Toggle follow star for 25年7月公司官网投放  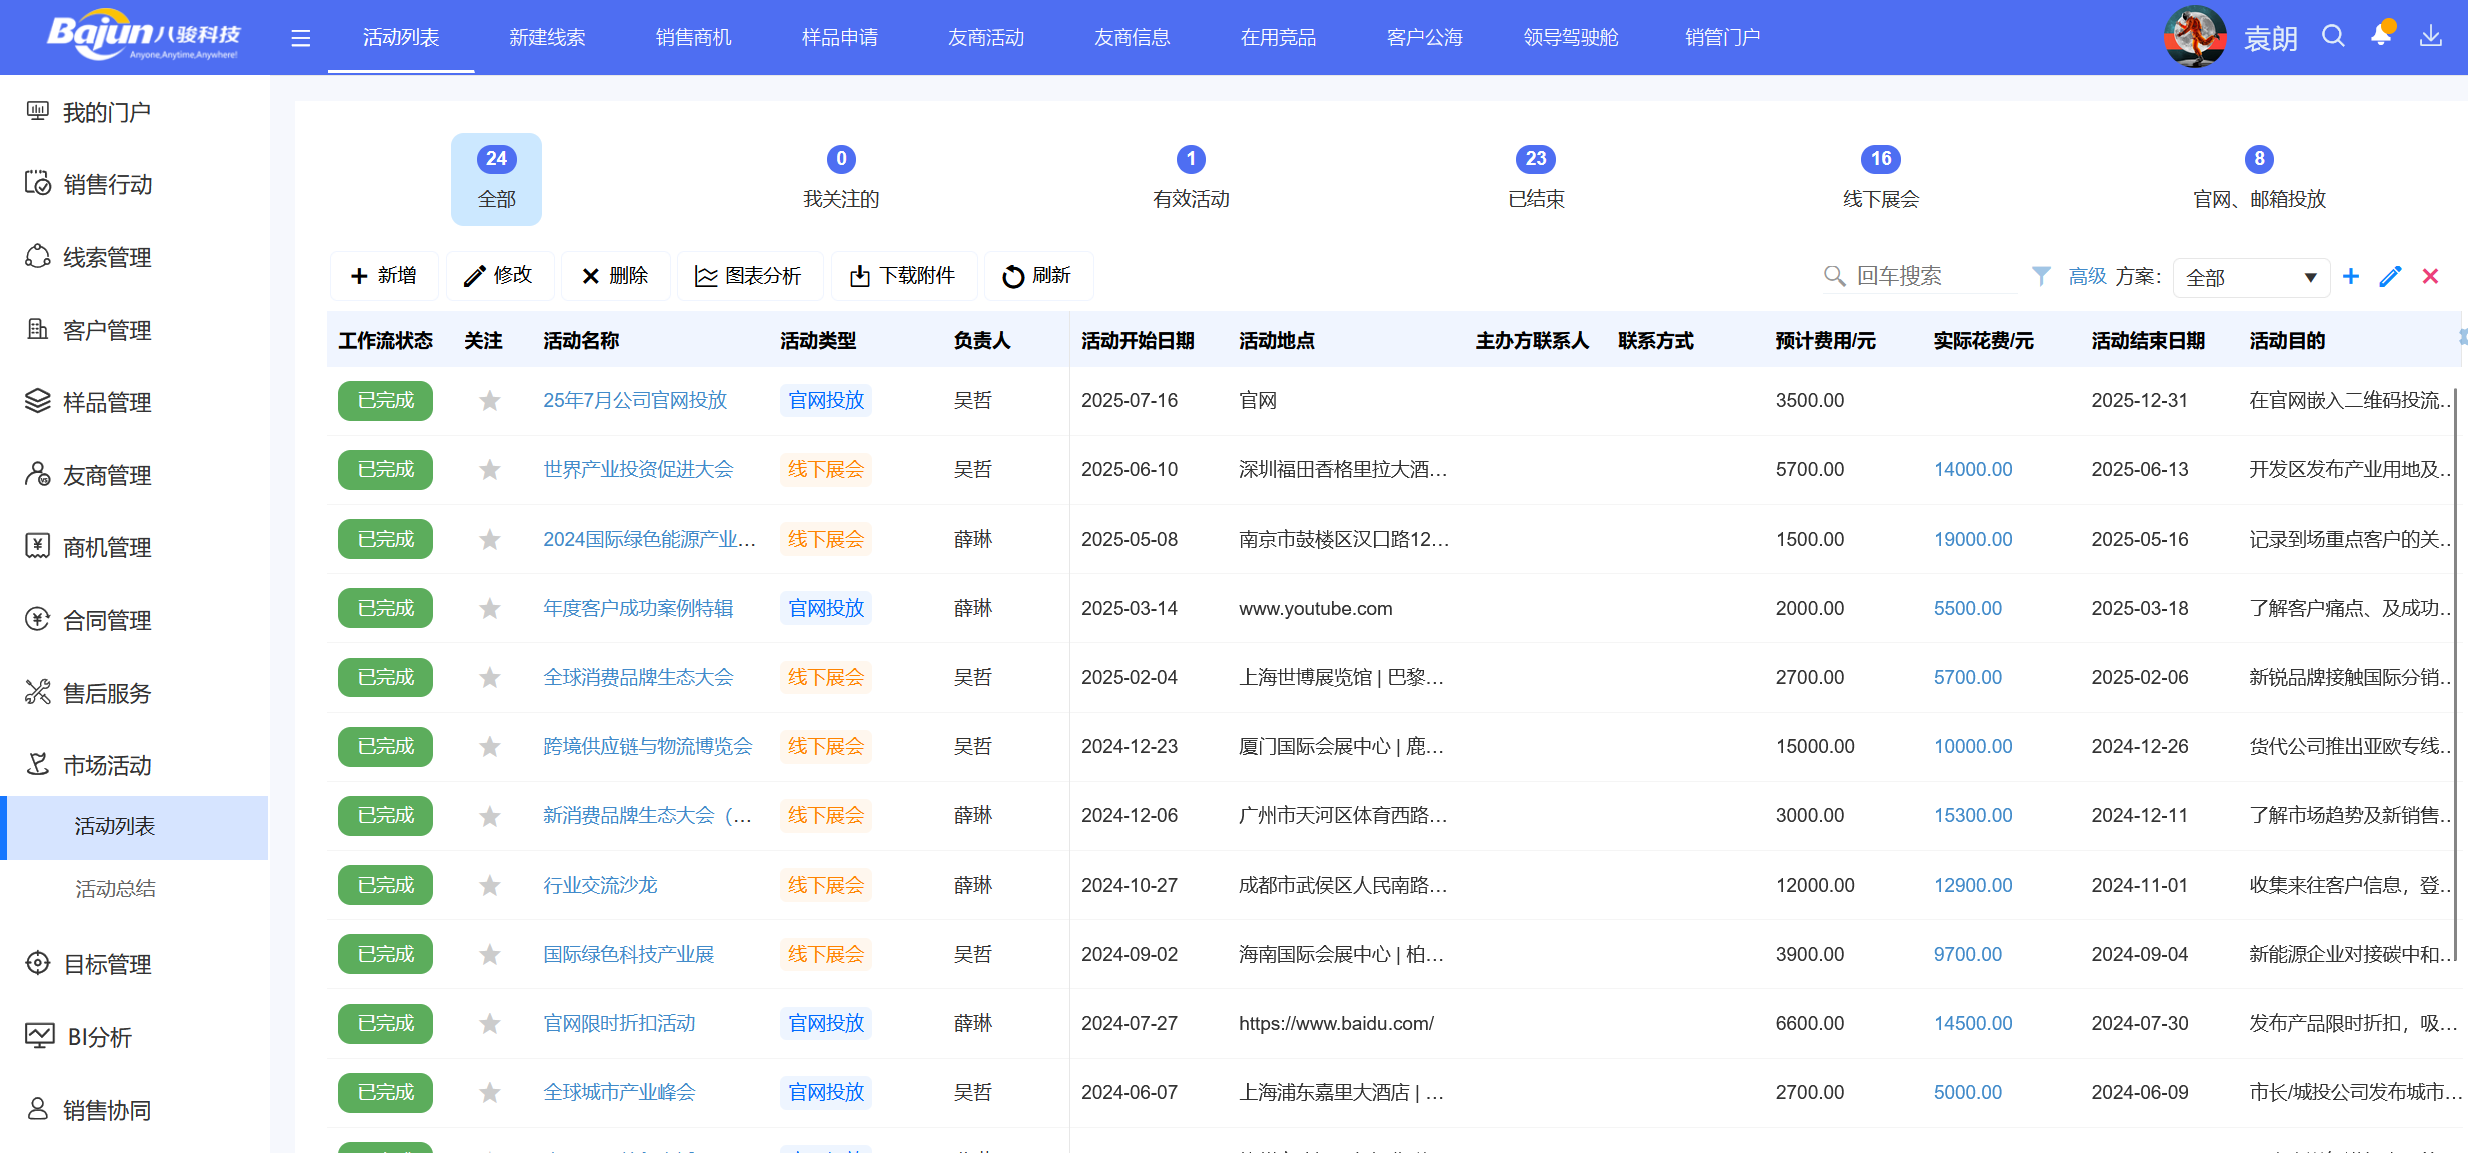pyautogui.click(x=489, y=401)
